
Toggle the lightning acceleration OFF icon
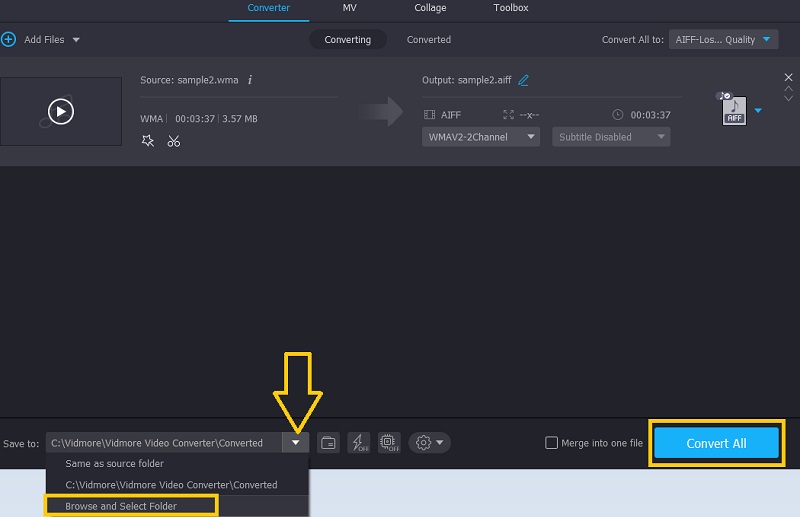[x=358, y=443]
